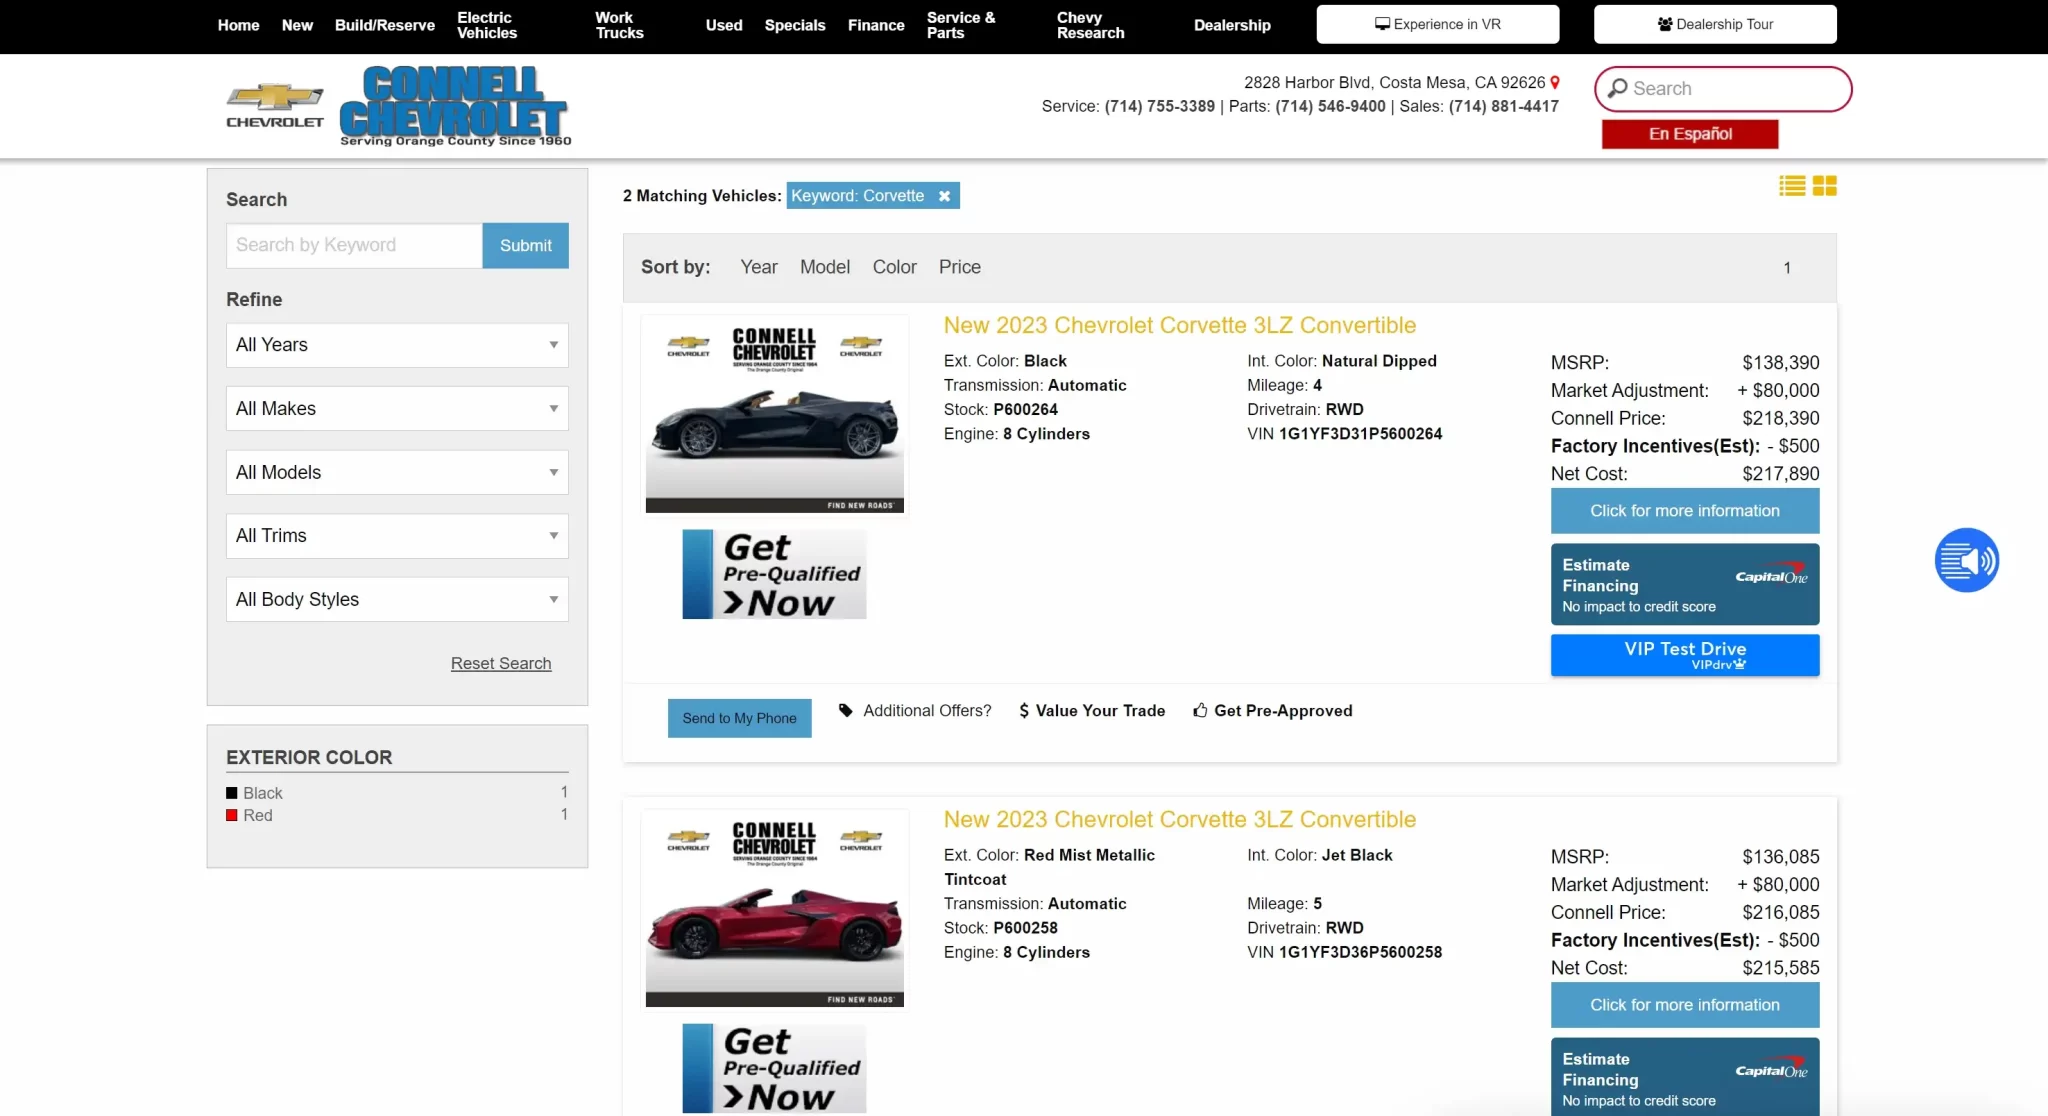Viewport: 2048px width, 1116px height.
Task: Click the black Corvette thumbnail
Action: (775, 414)
